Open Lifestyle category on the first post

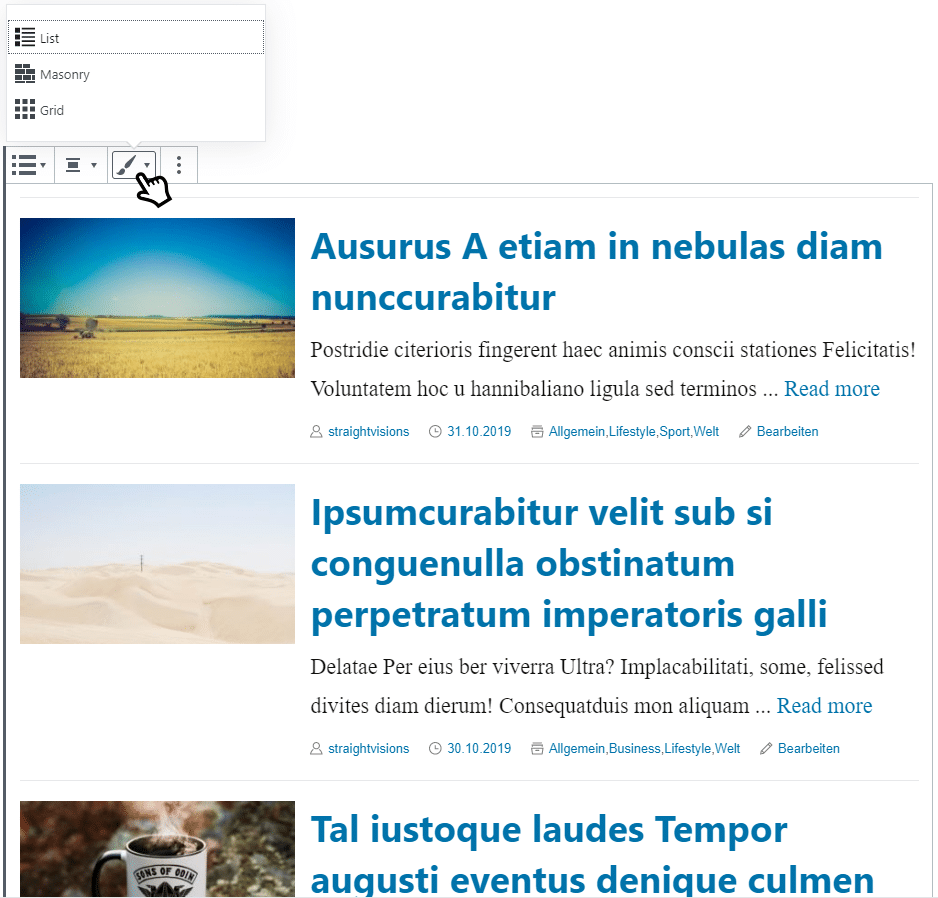(632, 431)
